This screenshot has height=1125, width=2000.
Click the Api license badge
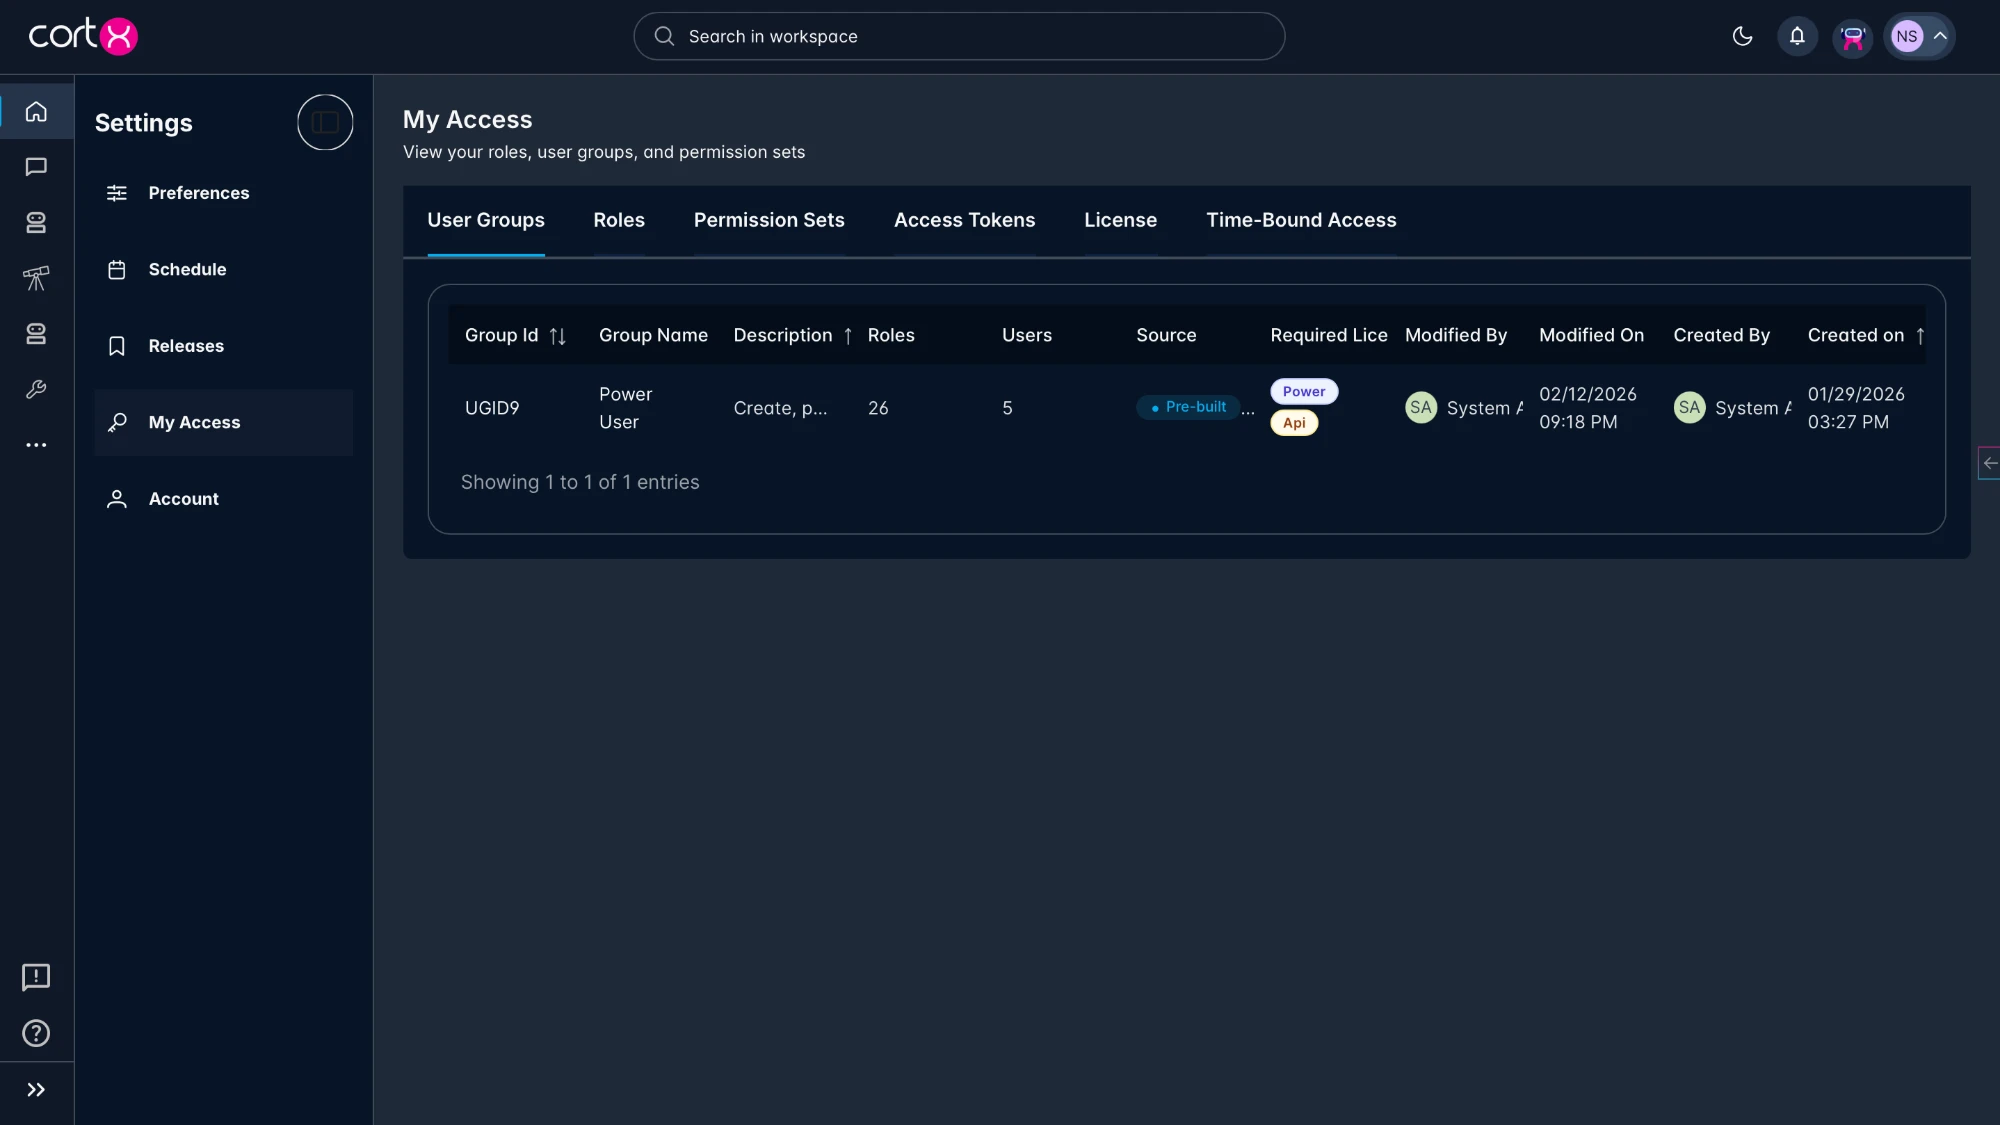pos(1294,423)
